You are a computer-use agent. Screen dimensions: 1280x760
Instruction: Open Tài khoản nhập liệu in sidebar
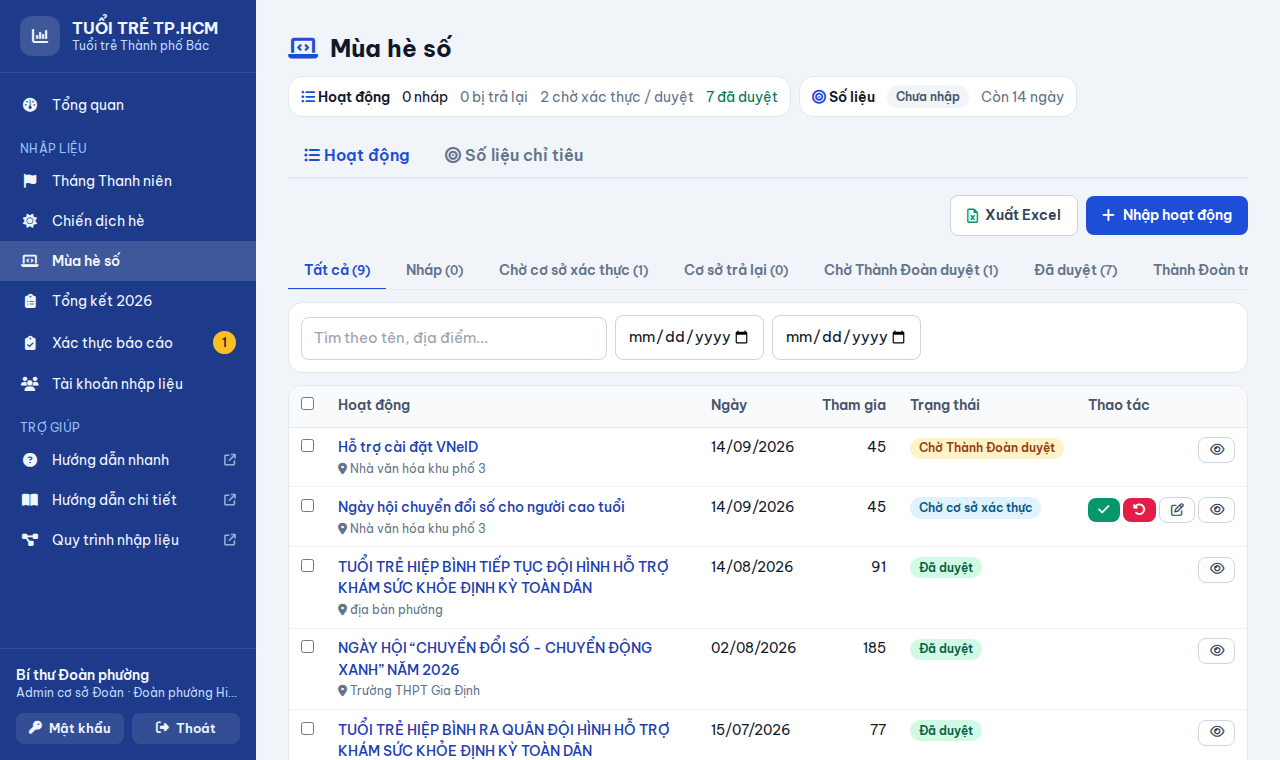point(128,384)
